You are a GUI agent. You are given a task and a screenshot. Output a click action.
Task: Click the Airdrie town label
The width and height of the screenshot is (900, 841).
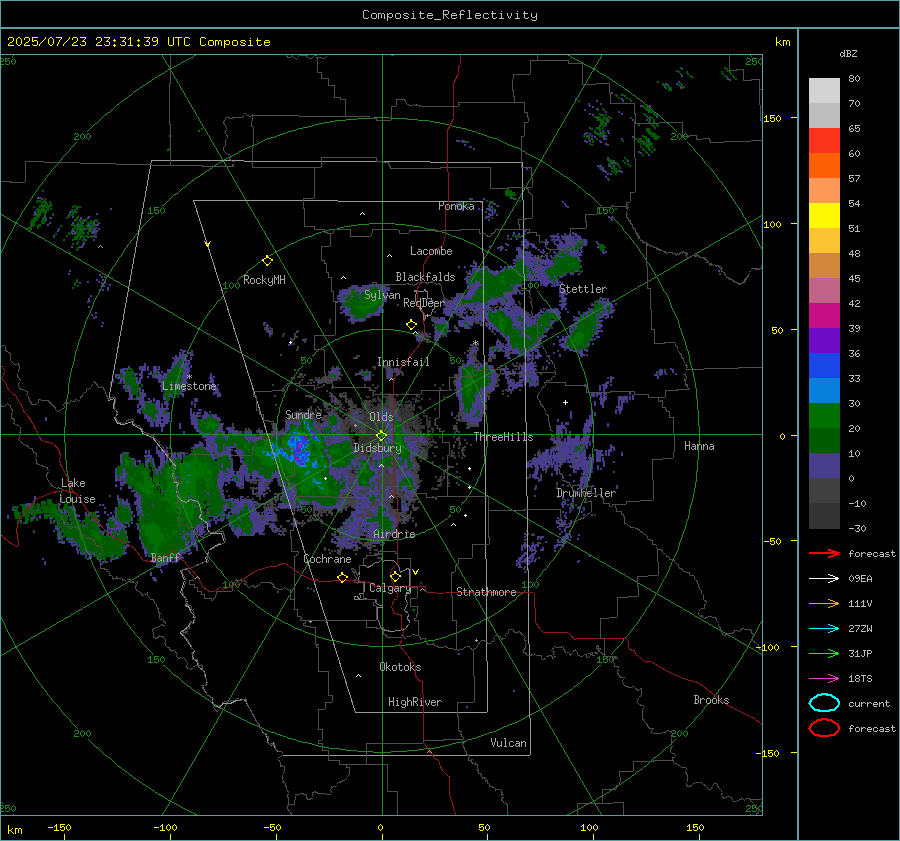click(x=394, y=534)
